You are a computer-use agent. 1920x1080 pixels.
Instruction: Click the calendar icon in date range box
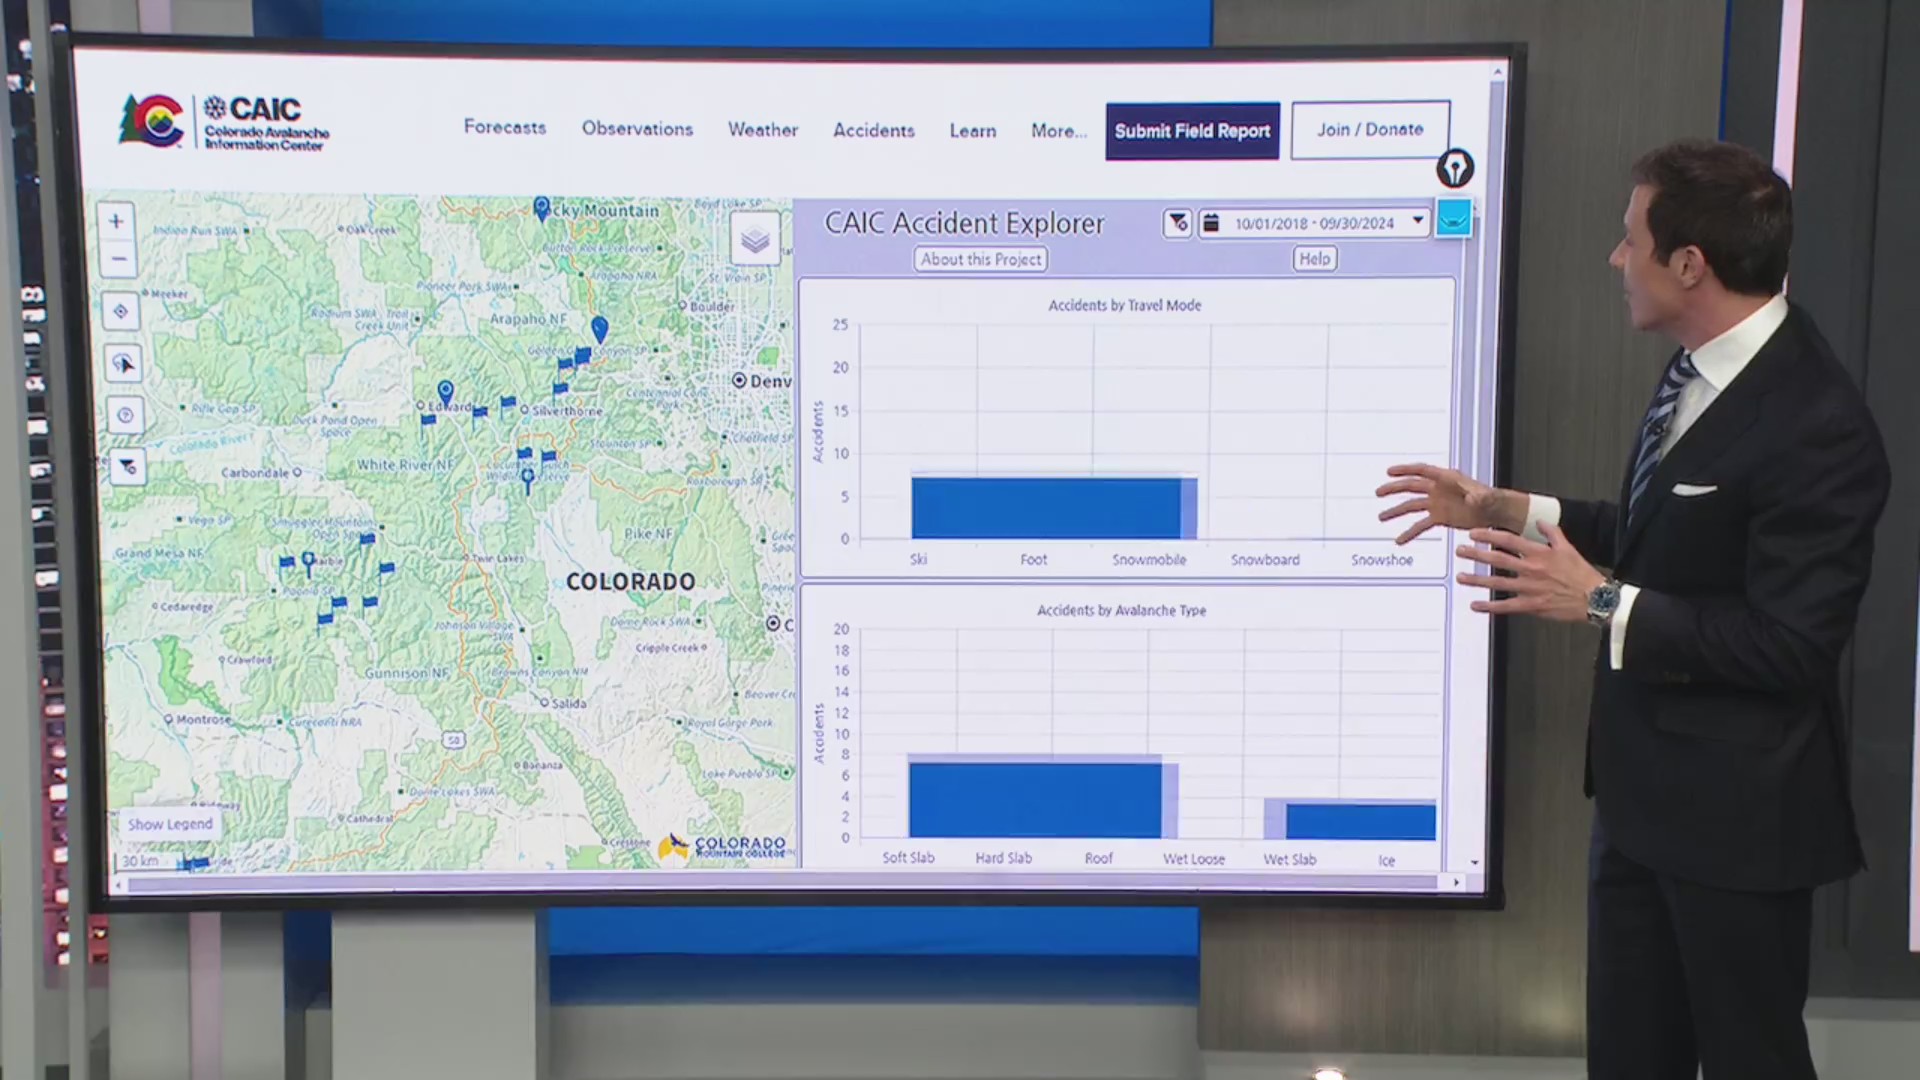point(1211,223)
